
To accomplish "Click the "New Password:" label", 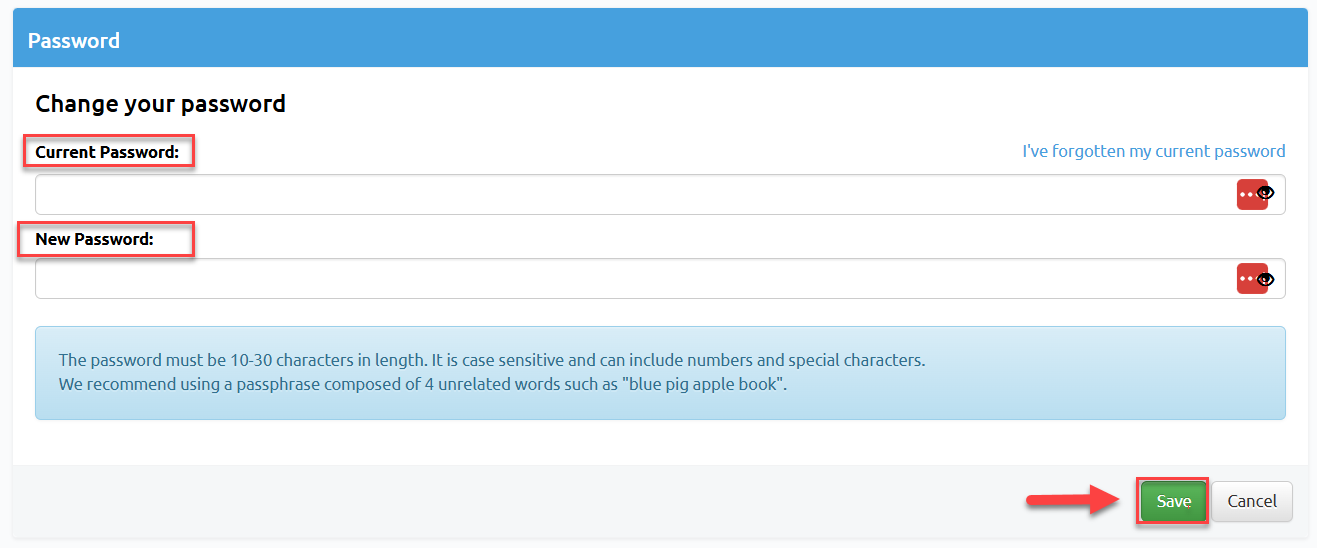I will [x=94, y=239].
